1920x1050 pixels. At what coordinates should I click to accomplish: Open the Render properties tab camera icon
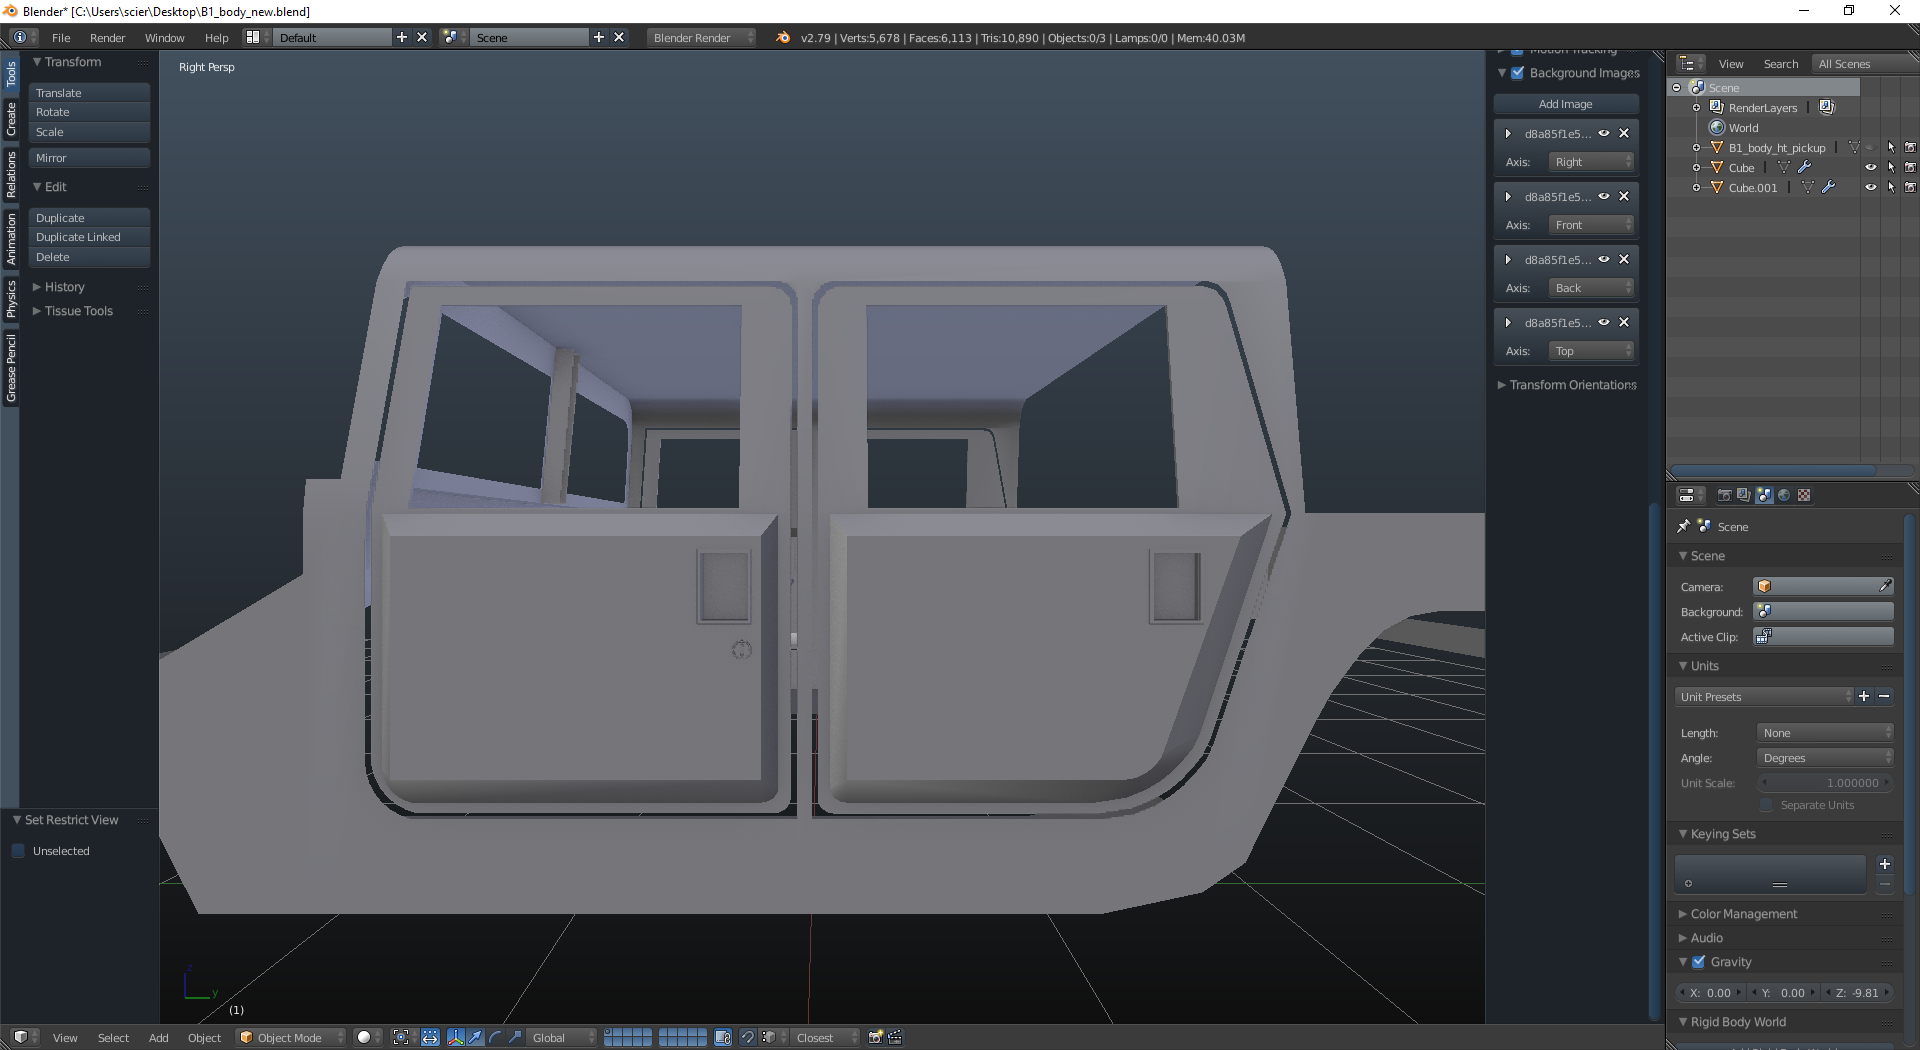click(1724, 495)
